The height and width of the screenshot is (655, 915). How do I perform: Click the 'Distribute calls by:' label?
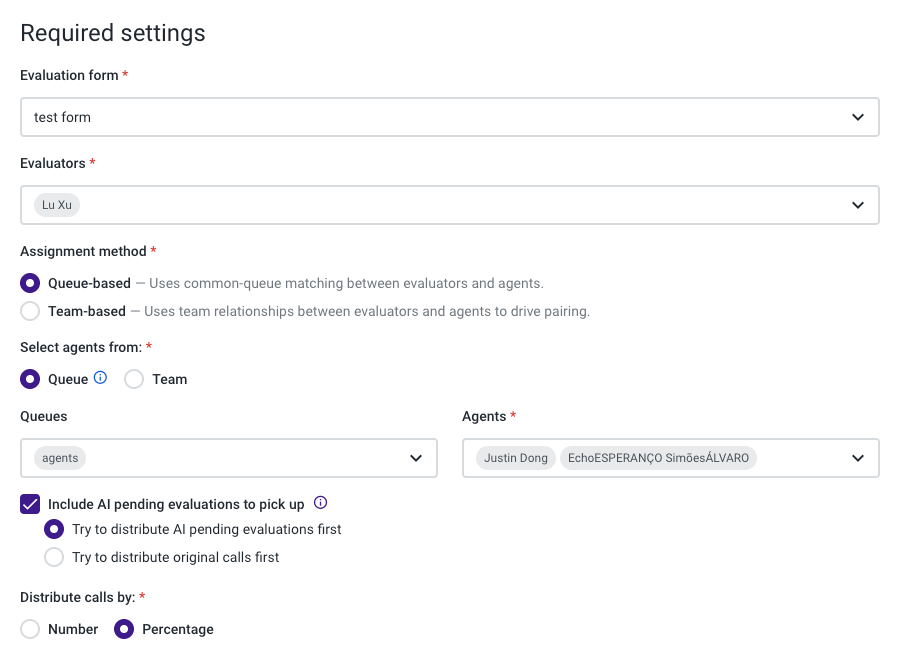(x=78, y=597)
